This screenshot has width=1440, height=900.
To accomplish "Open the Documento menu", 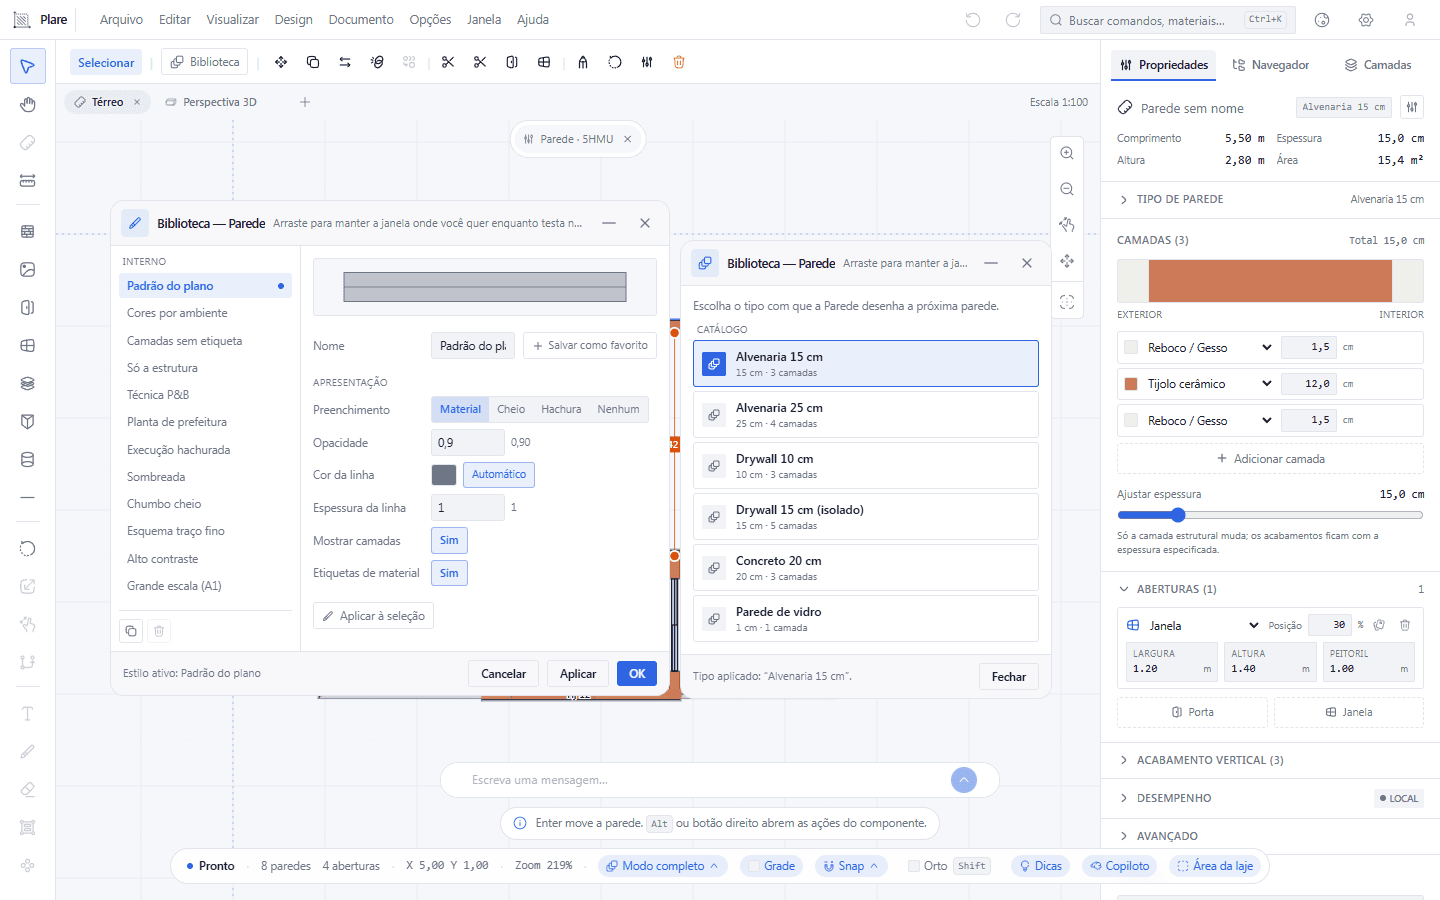I will pyautogui.click(x=361, y=20).
